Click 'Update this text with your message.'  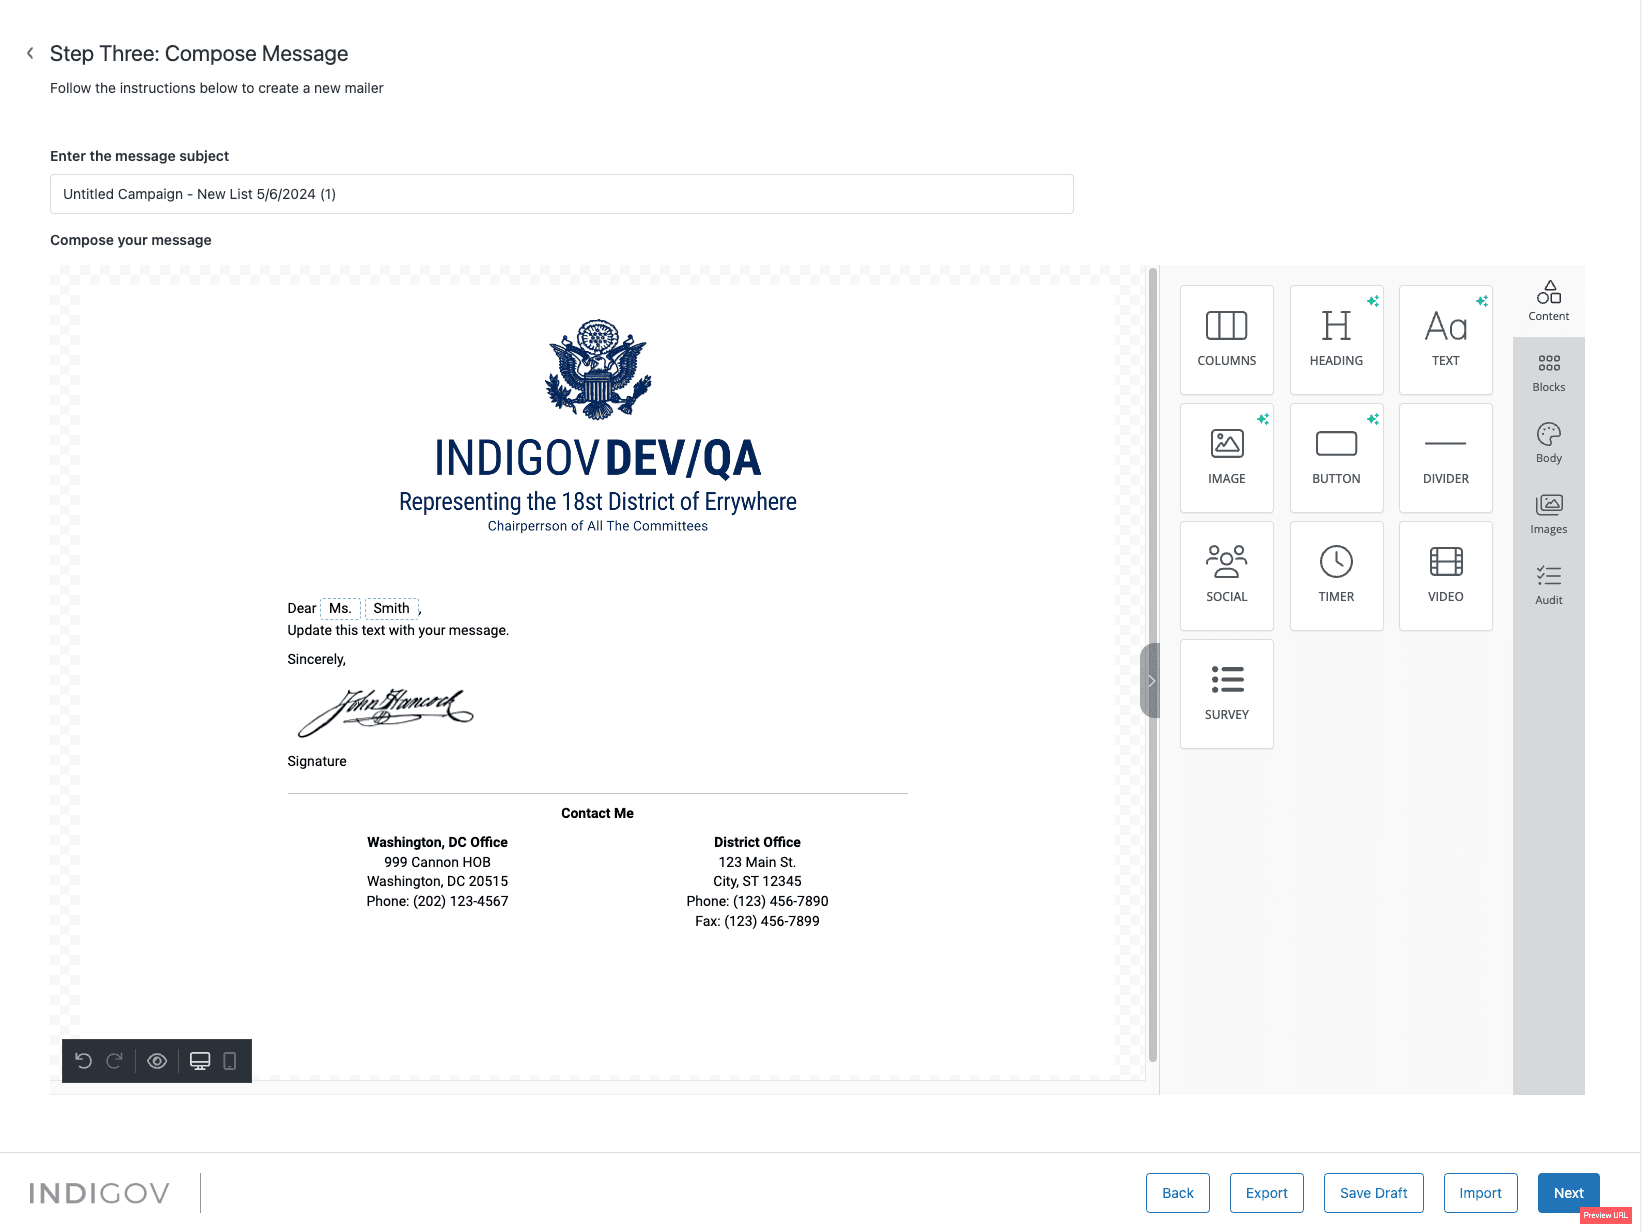pos(398,630)
